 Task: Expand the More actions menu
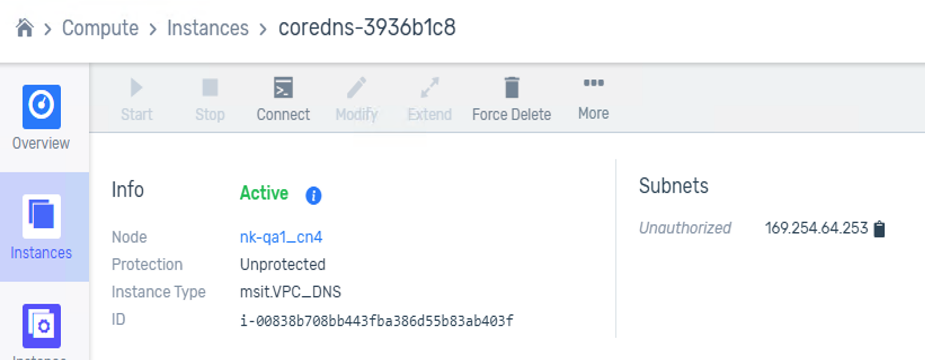[593, 83]
